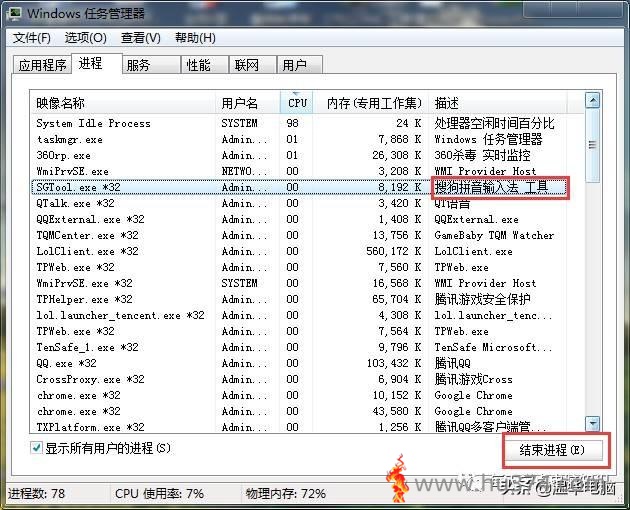Click the 结束进程(E) button
Screen dimensions: 630x510
pos(556,450)
